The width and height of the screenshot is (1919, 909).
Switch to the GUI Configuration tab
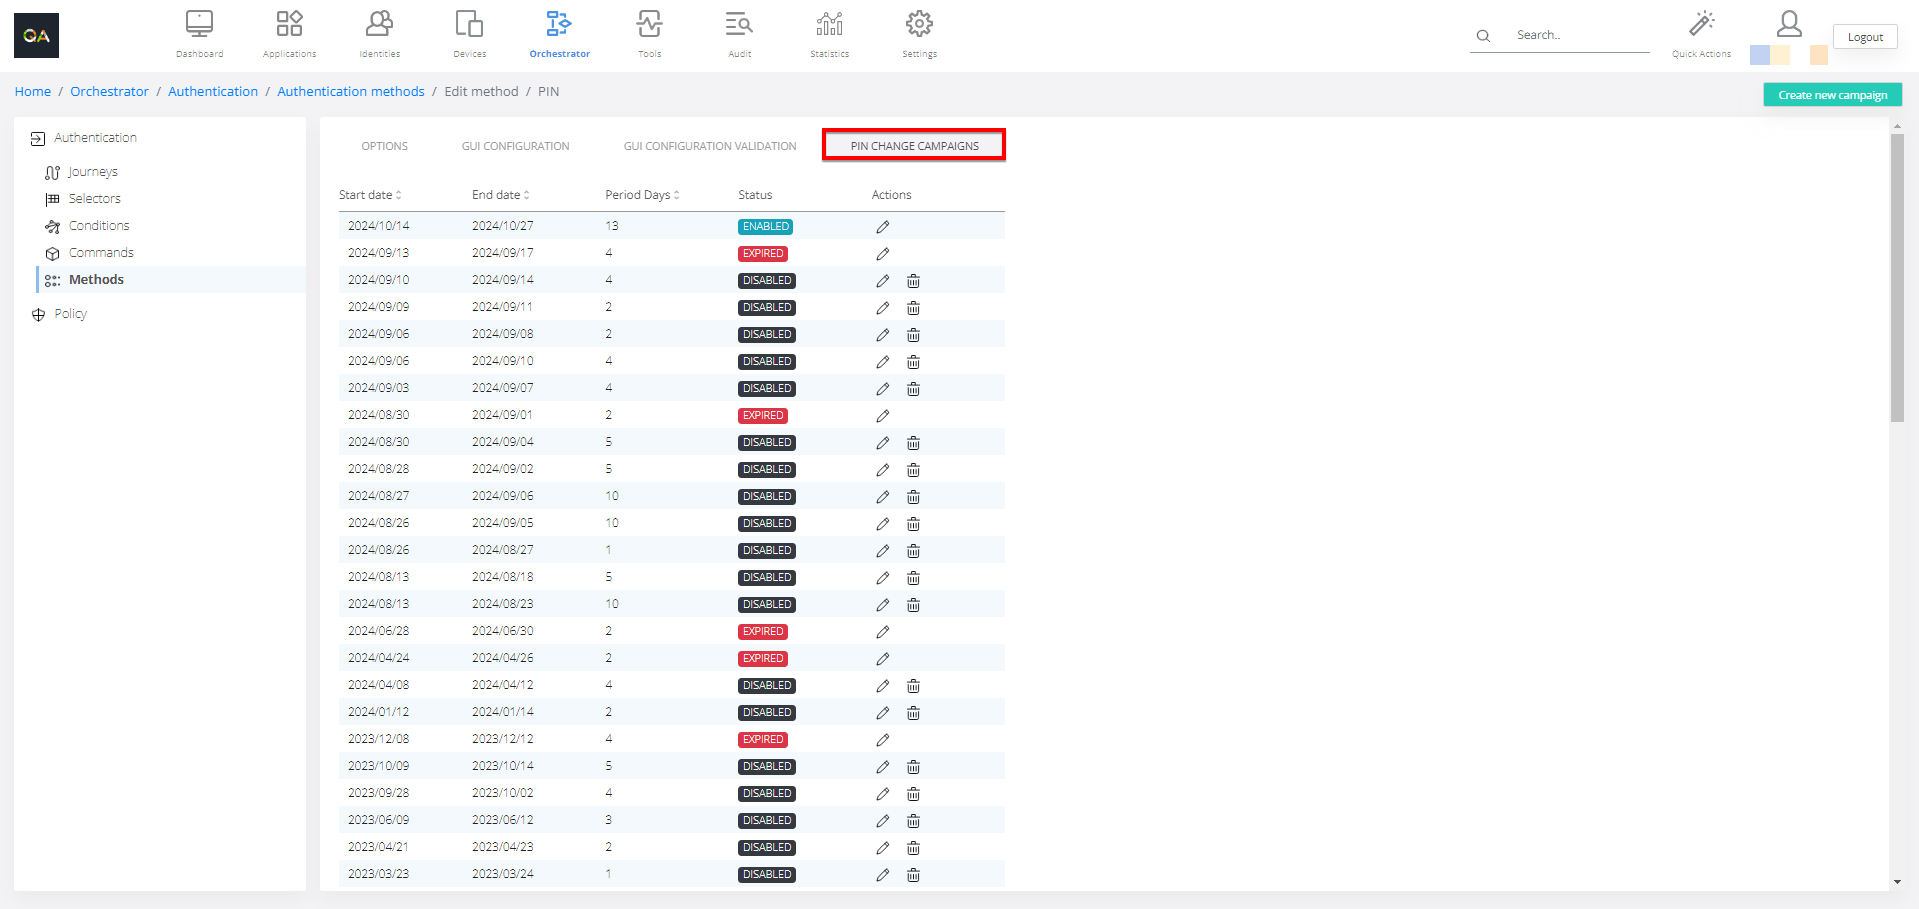point(515,146)
